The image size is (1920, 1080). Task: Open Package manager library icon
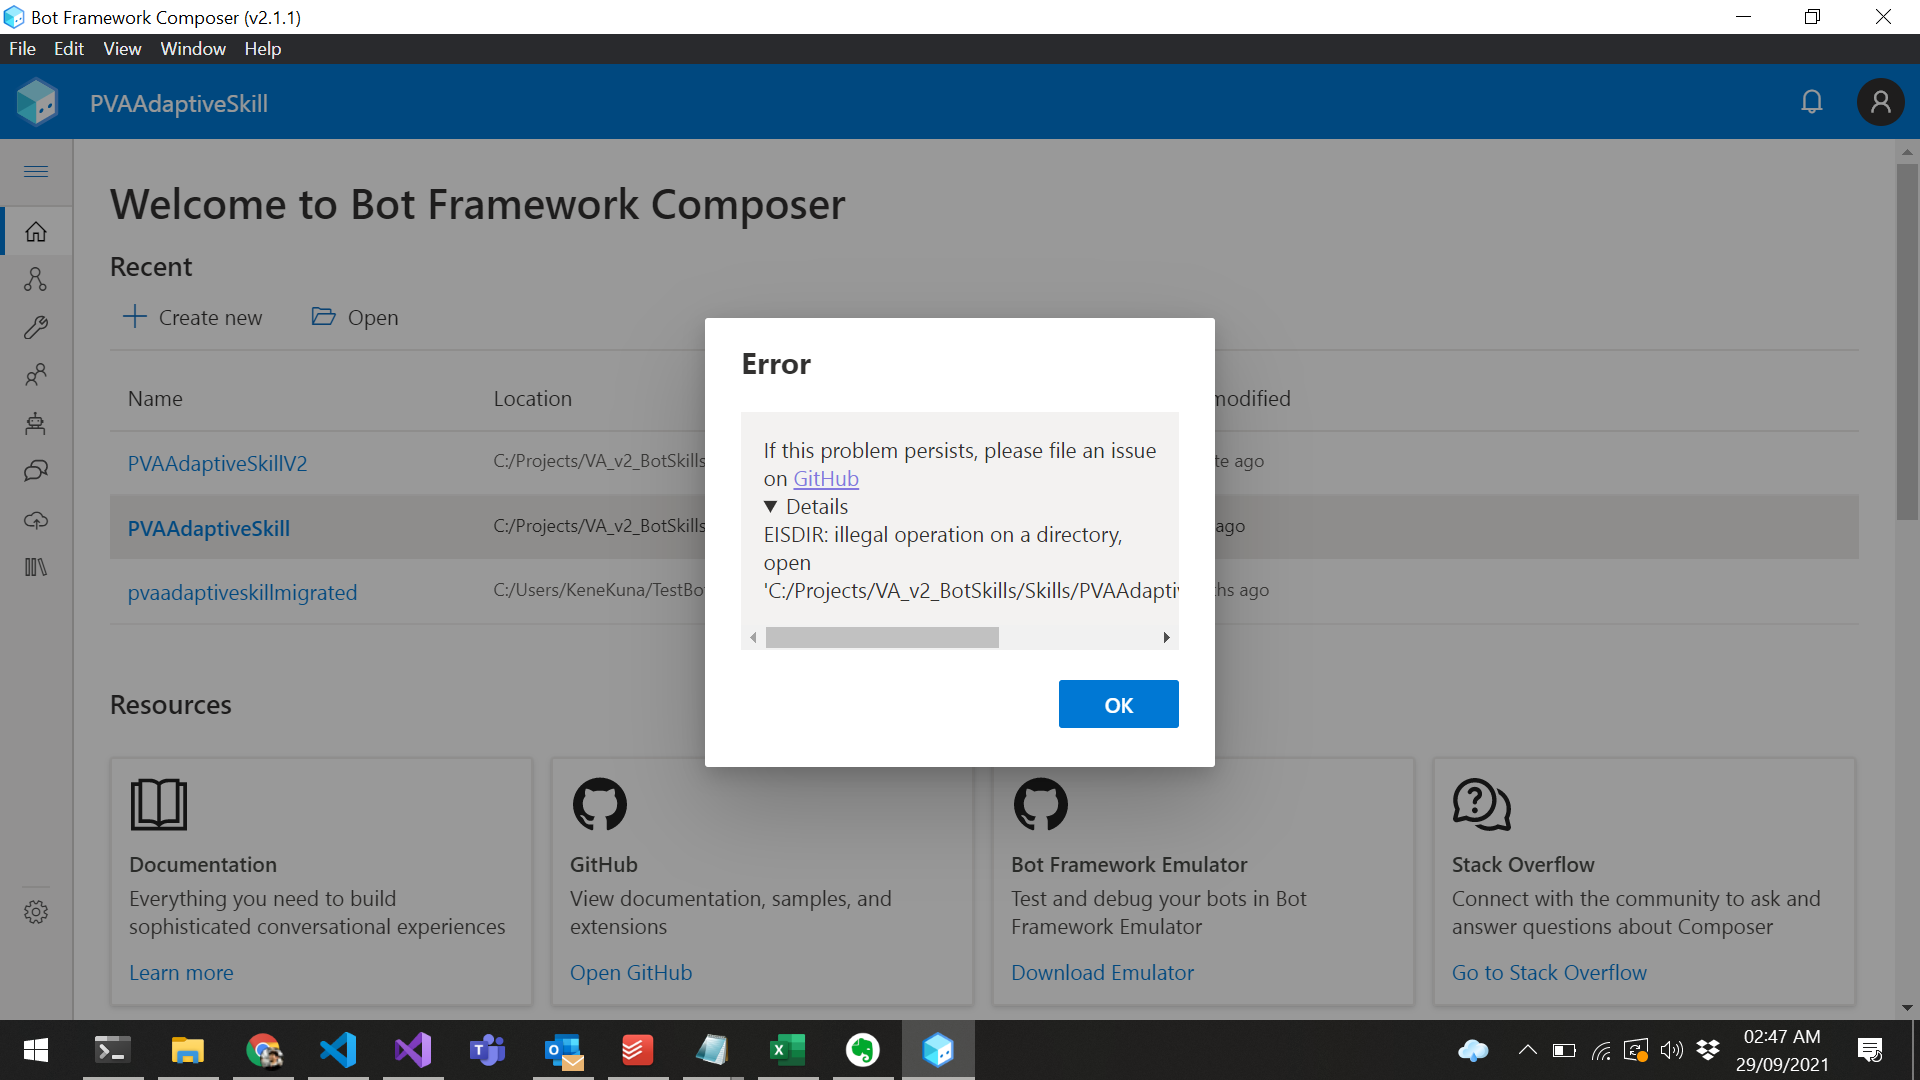(x=36, y=567)
